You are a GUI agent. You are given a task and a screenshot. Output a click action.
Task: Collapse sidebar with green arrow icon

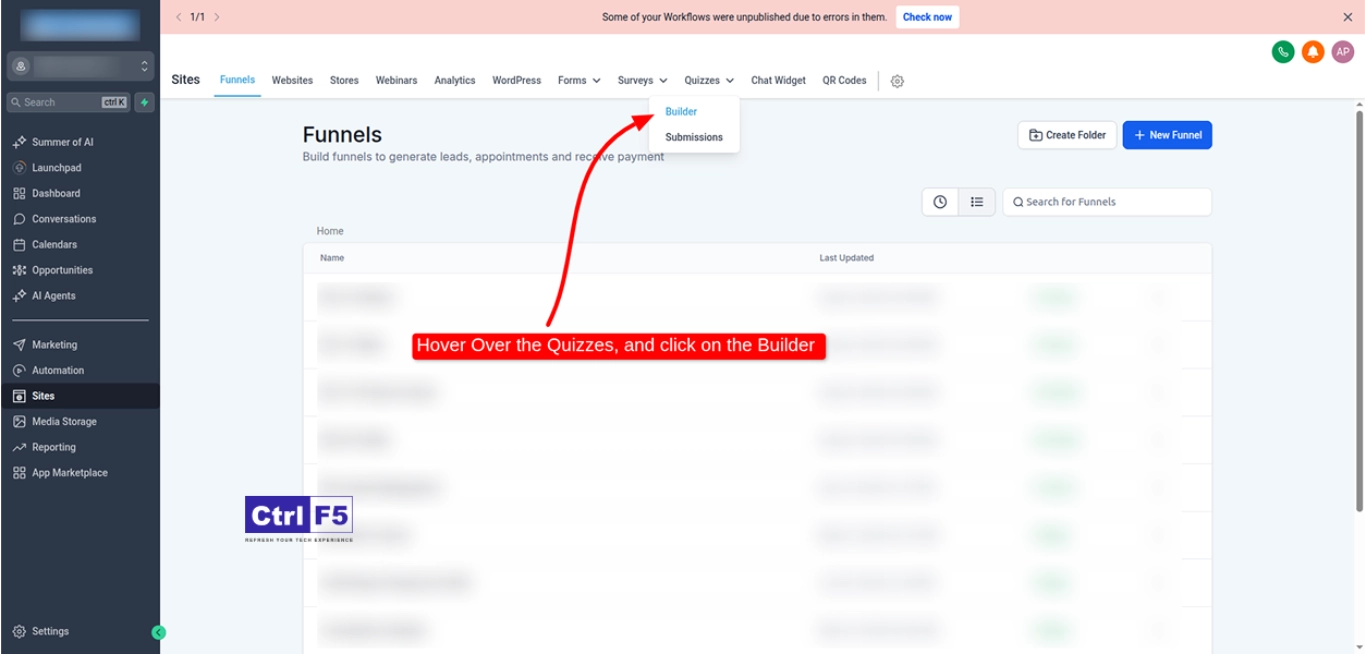click(x=158, y=632)
